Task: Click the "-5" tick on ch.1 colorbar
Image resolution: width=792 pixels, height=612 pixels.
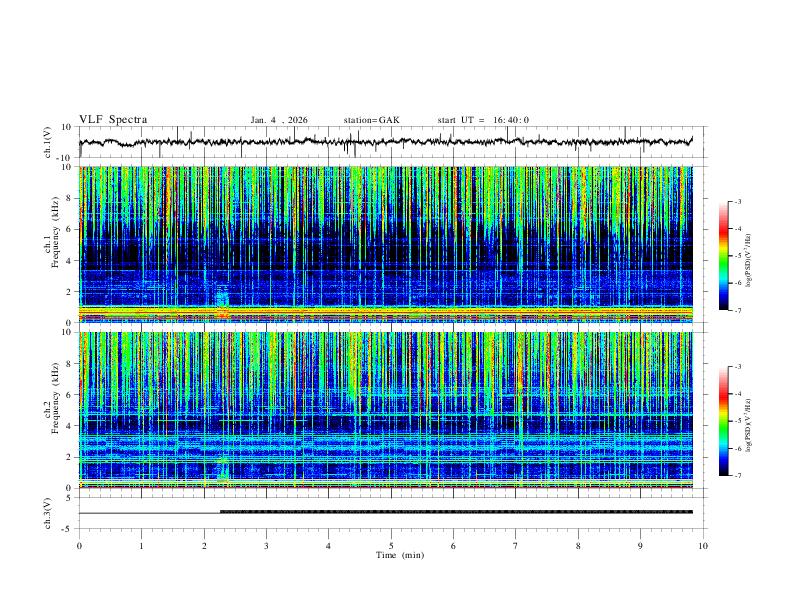Action: pyautogui.click(x=738, y=256)
